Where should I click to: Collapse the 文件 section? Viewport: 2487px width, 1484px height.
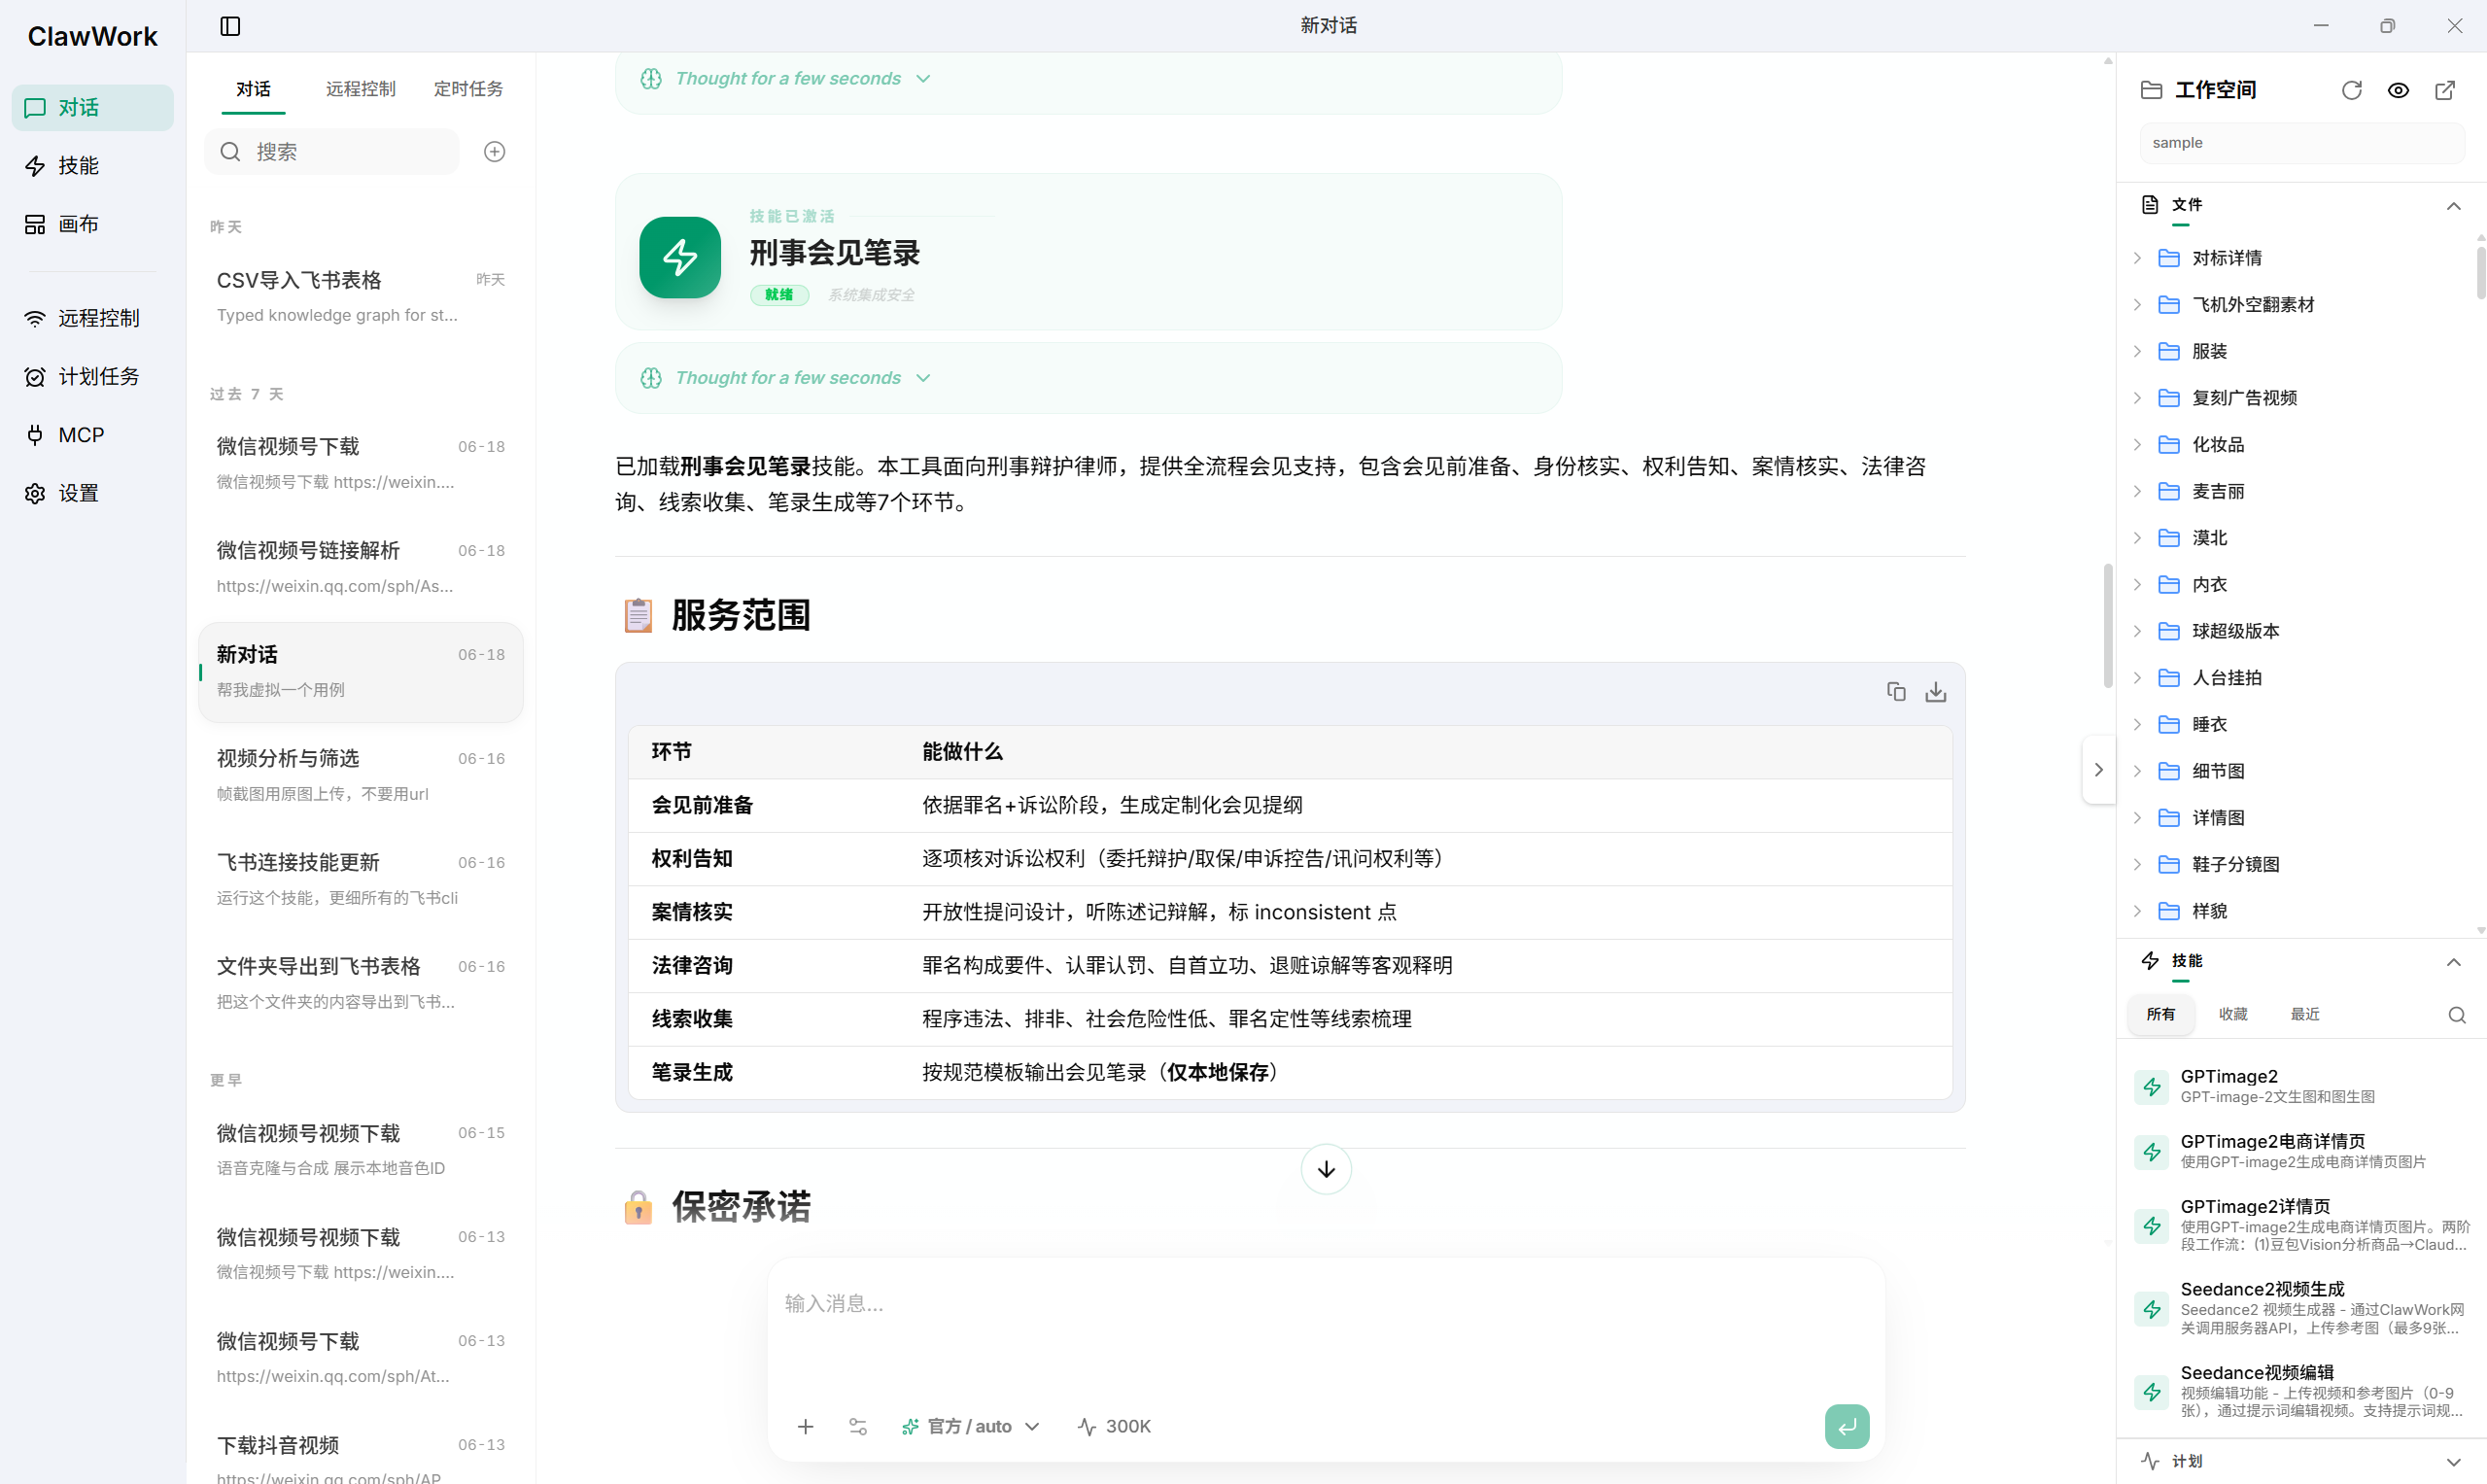(x=2453, y=206)
